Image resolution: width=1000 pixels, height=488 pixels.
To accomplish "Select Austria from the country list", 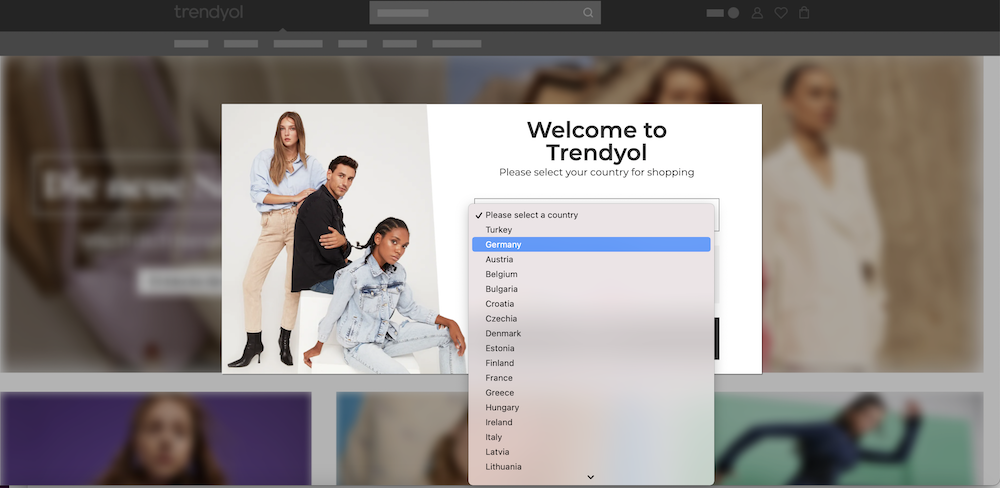I will point(591,259).
